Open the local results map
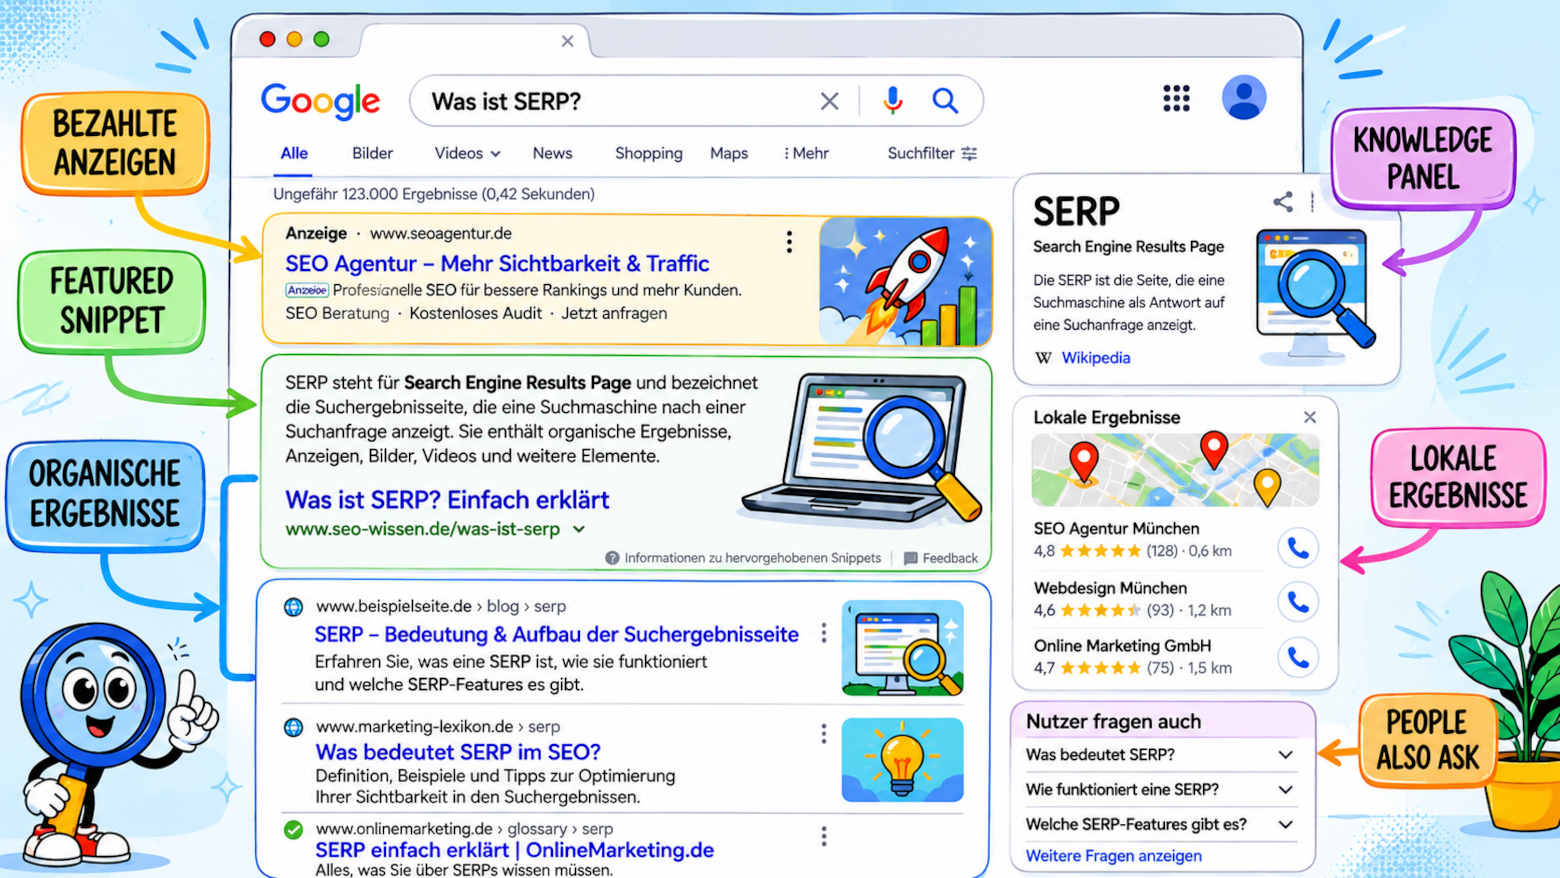 pos(1175,470)
